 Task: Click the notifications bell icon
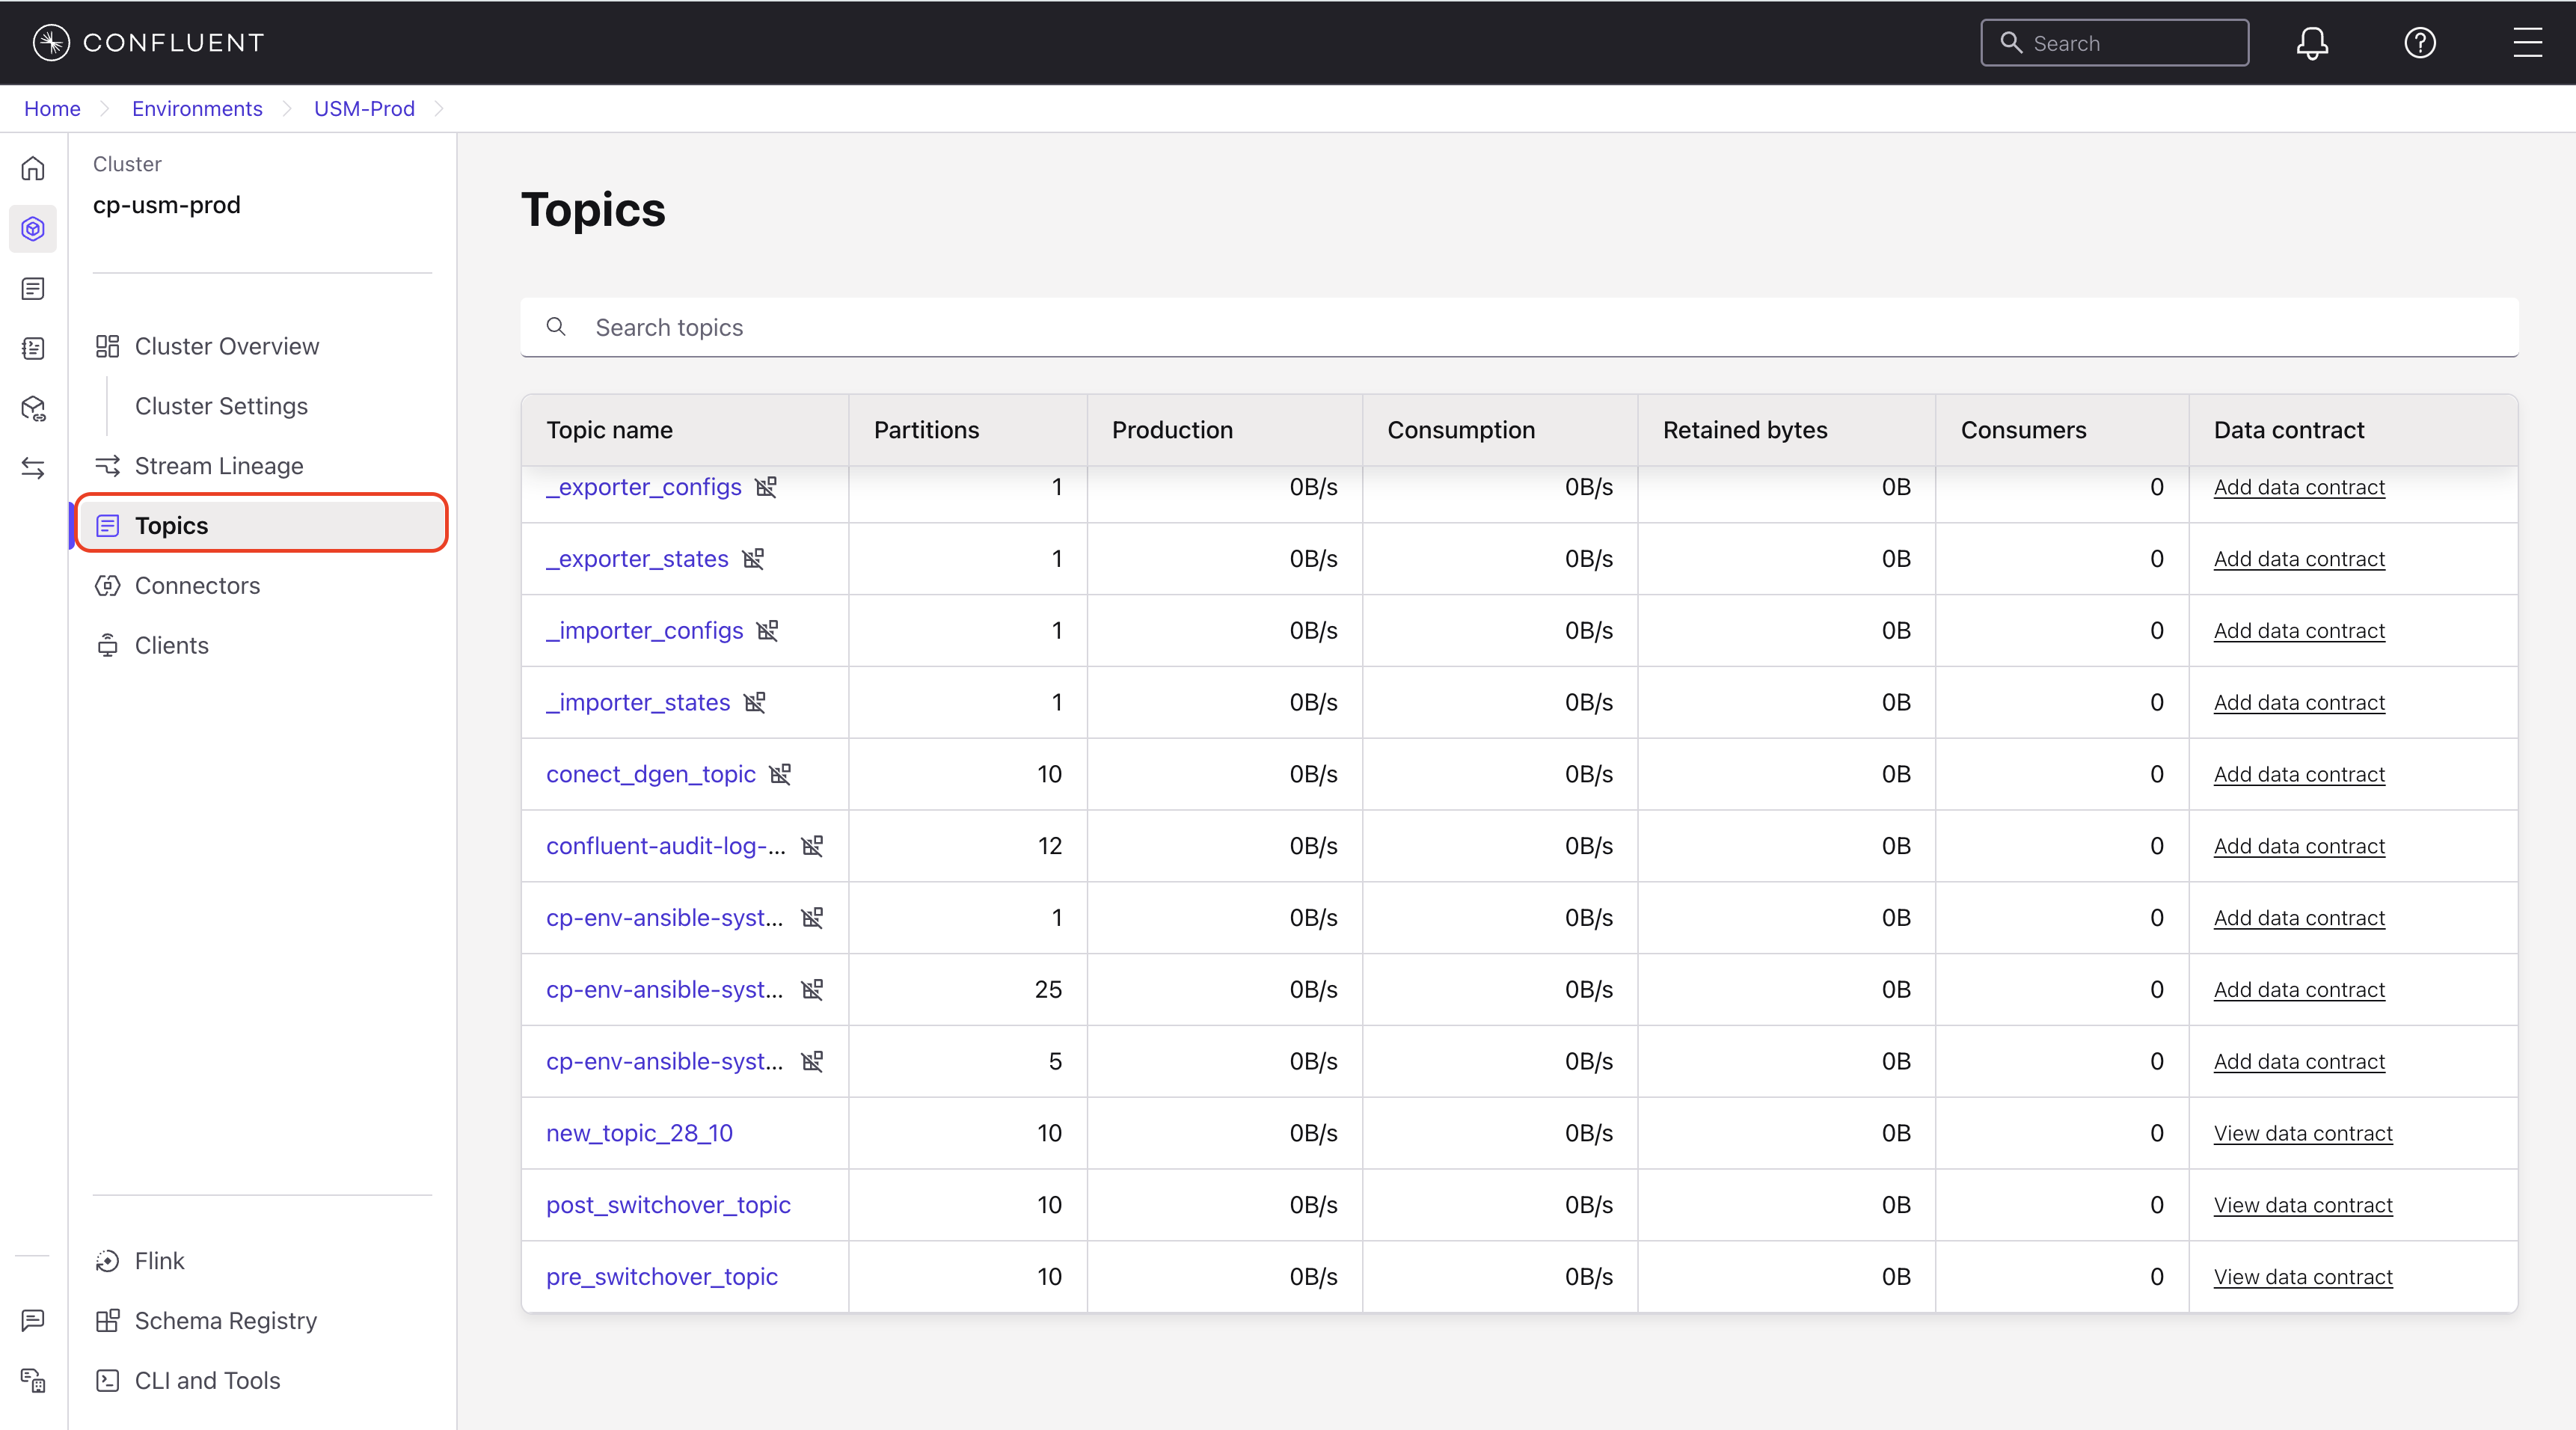point(2311,43)
